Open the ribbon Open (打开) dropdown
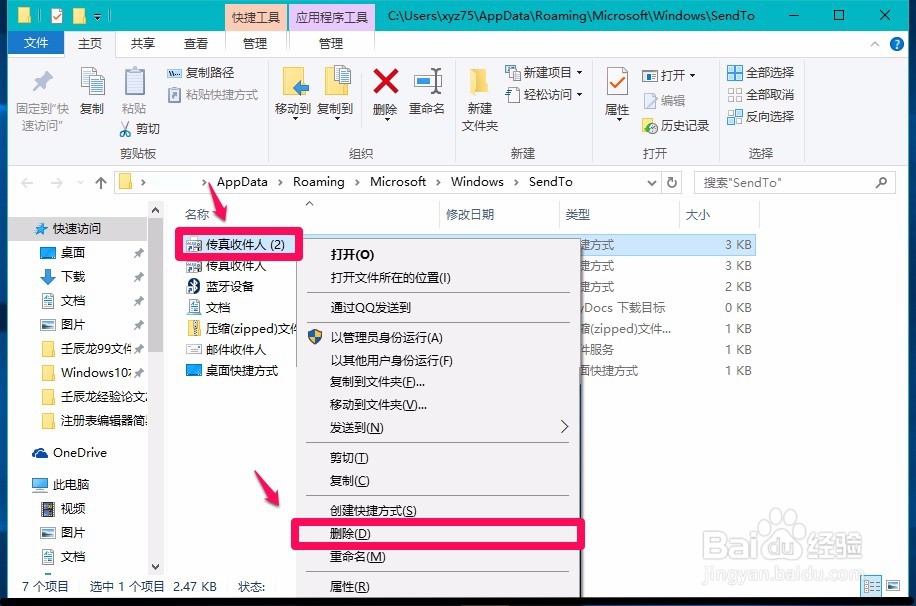This screenshot has height=606, width=916. (x=669, y=75)
